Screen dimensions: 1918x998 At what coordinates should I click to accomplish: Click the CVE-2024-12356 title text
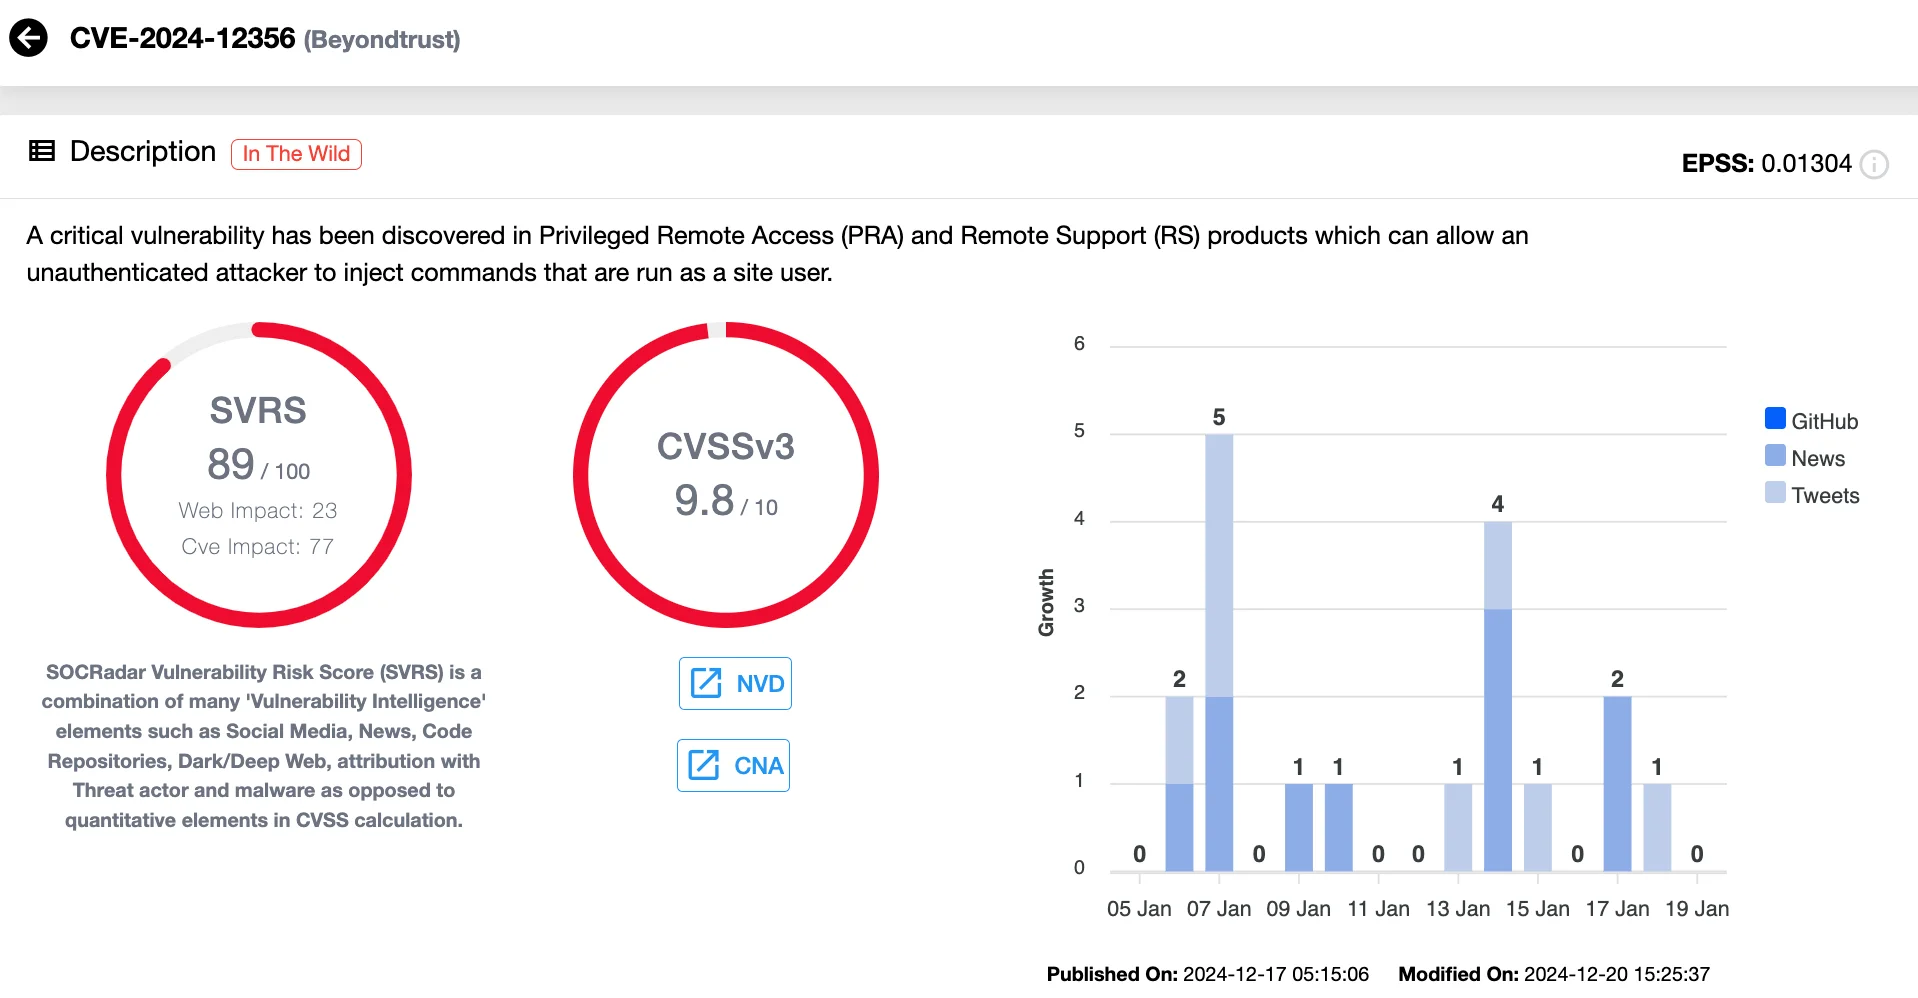click(x=182, y=38)
